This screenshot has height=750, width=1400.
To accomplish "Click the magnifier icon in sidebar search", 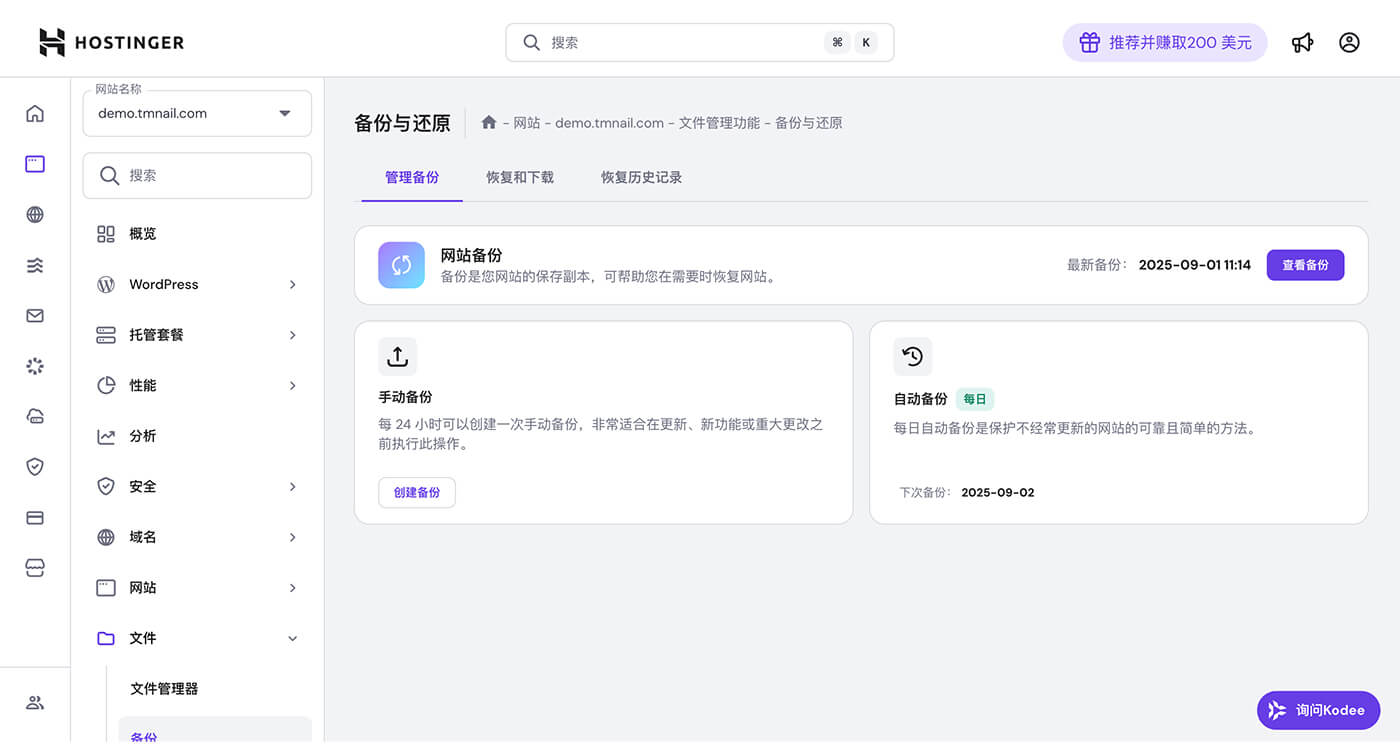I will click(110, 175).
